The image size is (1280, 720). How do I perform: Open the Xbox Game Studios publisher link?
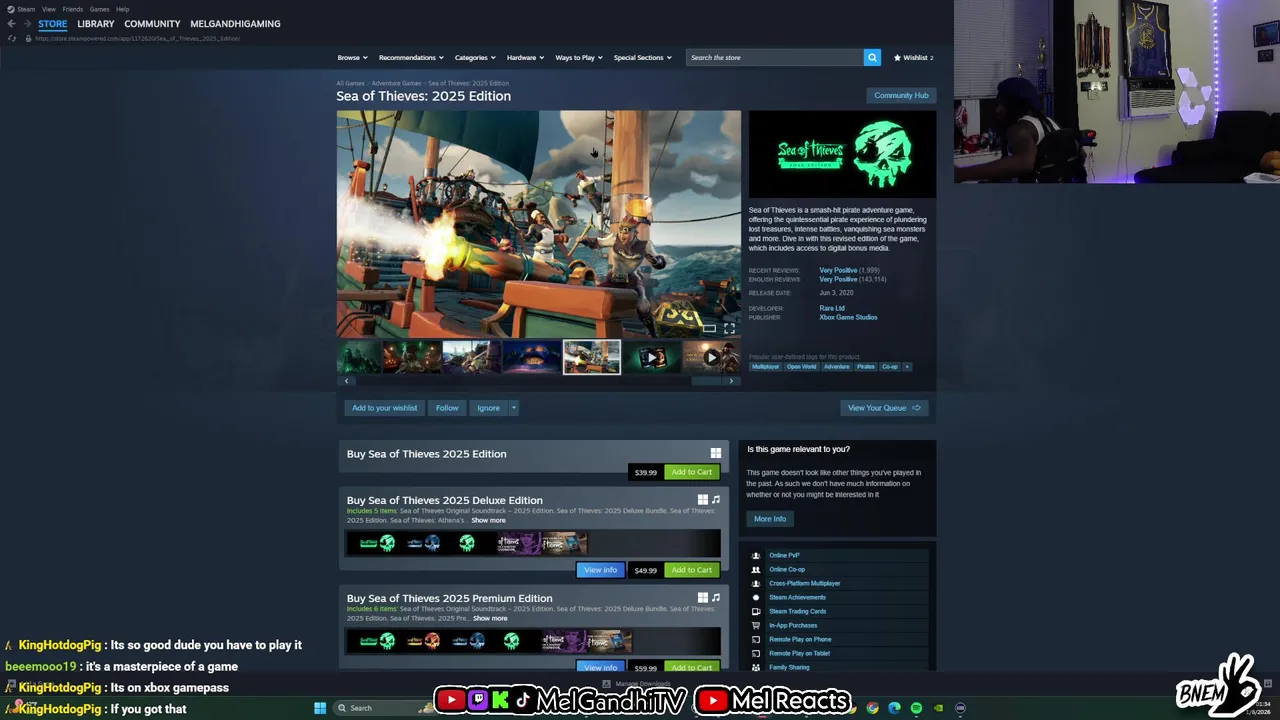[848, 317]
